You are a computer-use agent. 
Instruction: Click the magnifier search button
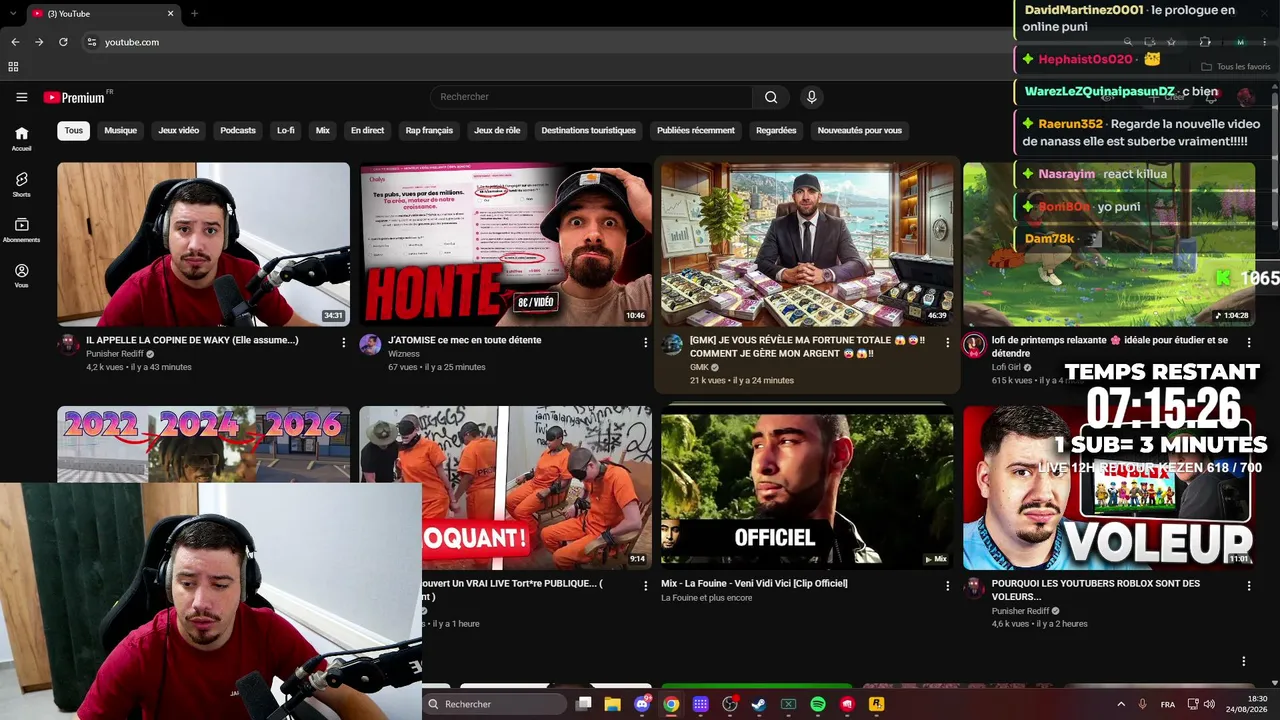[x=771, y=97]
